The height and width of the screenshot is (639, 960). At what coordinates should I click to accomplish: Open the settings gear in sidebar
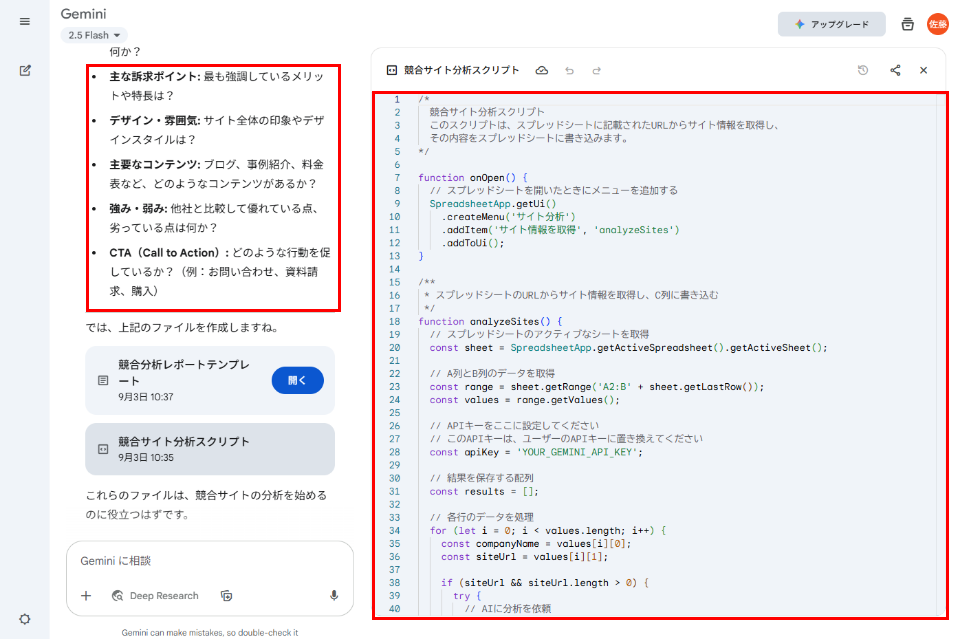(x=24, y=619)
